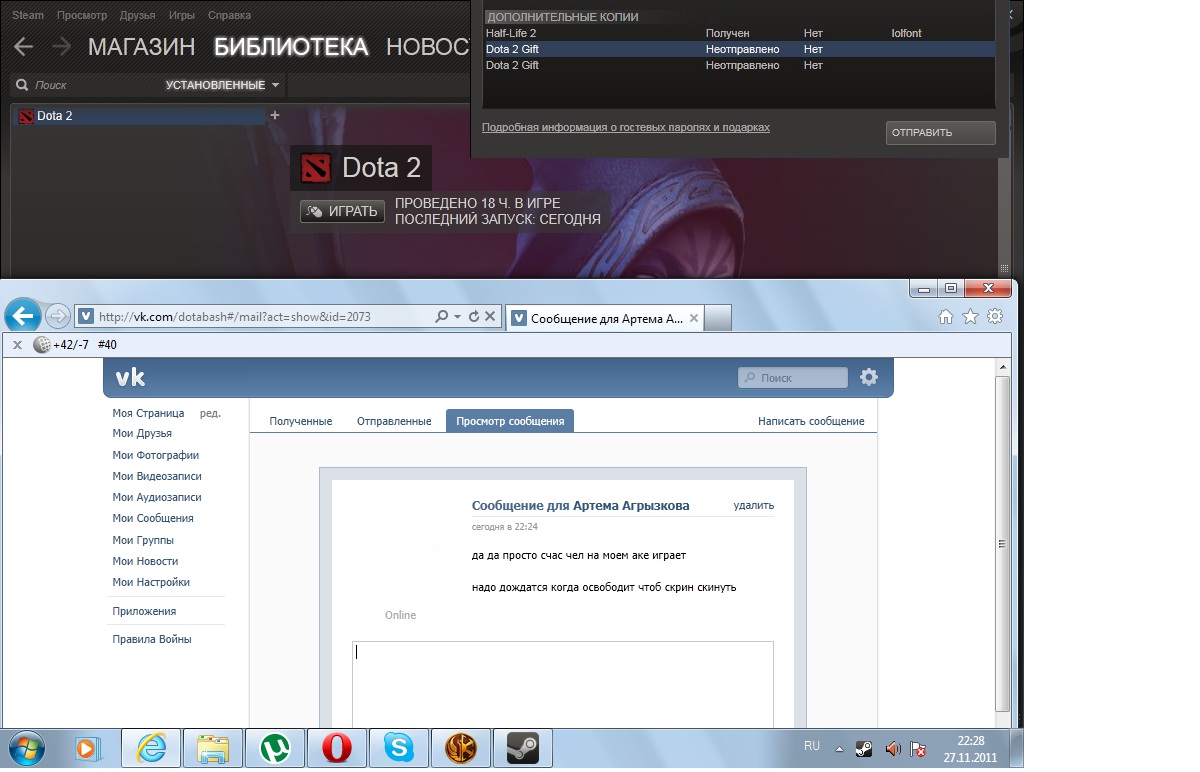This screenshot has height=772, width=1200.
Task: Add a game category with the plus icon
Action: pos(275,115)
